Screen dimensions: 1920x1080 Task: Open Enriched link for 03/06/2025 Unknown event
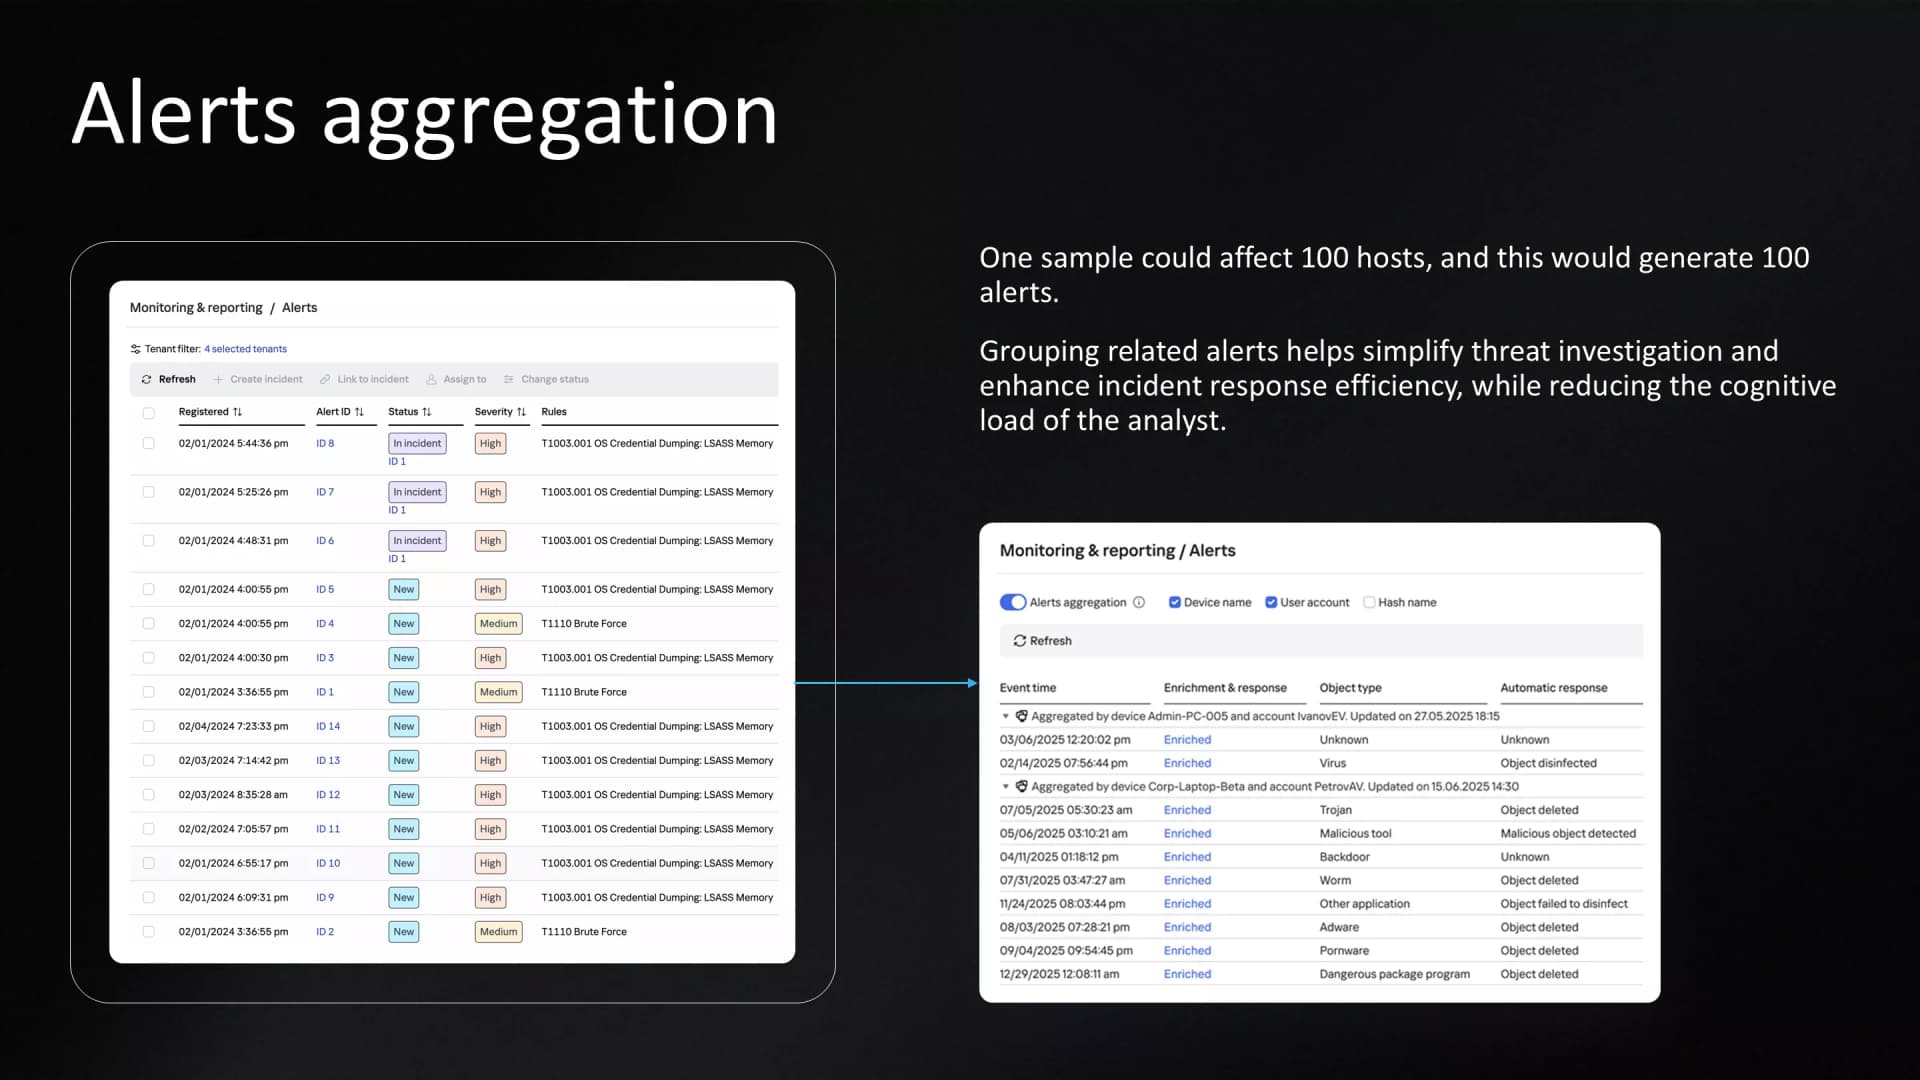tap(1187, 740)
